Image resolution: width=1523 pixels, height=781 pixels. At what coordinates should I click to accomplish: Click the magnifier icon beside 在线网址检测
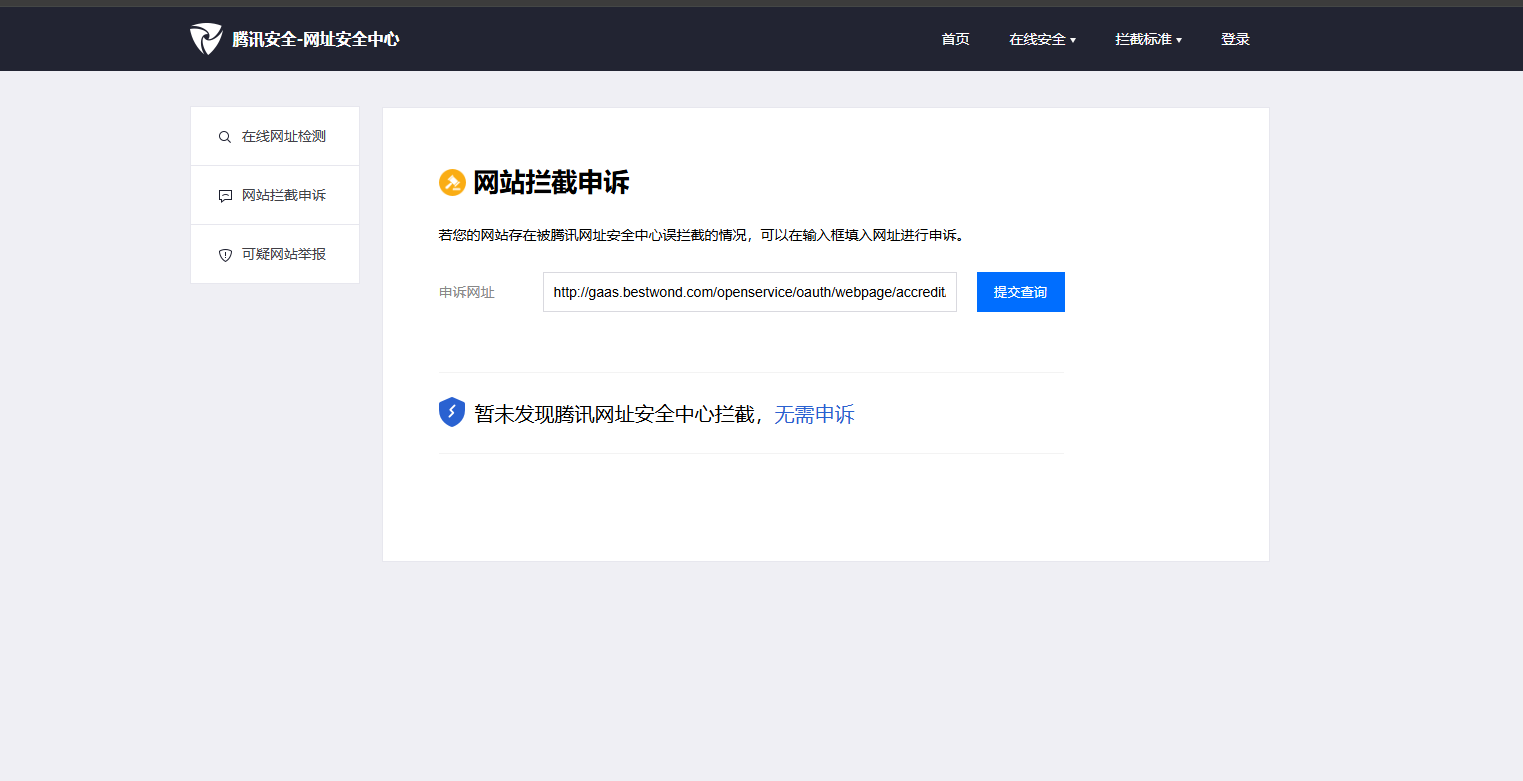pyautogui.click(x=225, y=137)
